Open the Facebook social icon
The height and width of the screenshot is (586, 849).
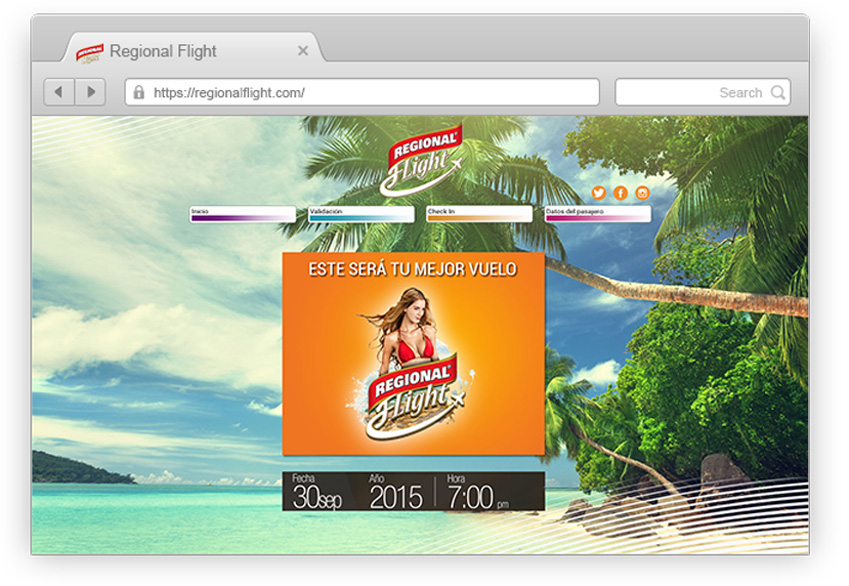(620, 193)
